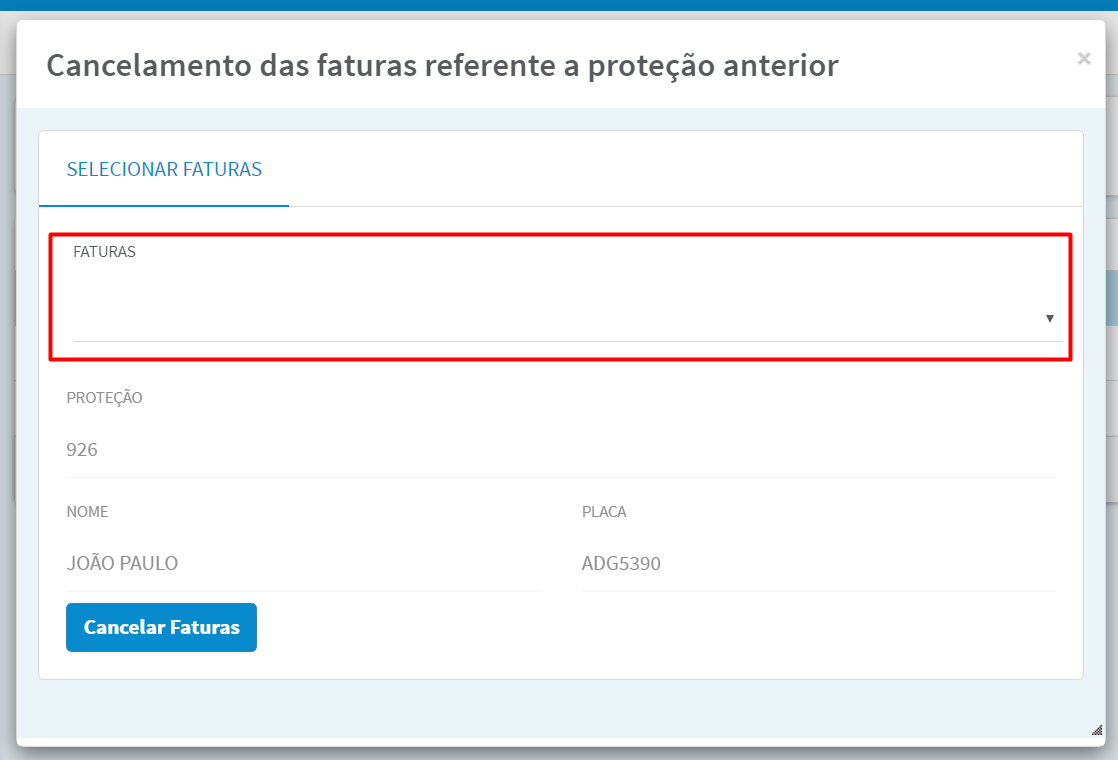Click the blue application header bar behind dialog
The height and width of the screenshot is (760, 1118).
(x=559, y=5)
